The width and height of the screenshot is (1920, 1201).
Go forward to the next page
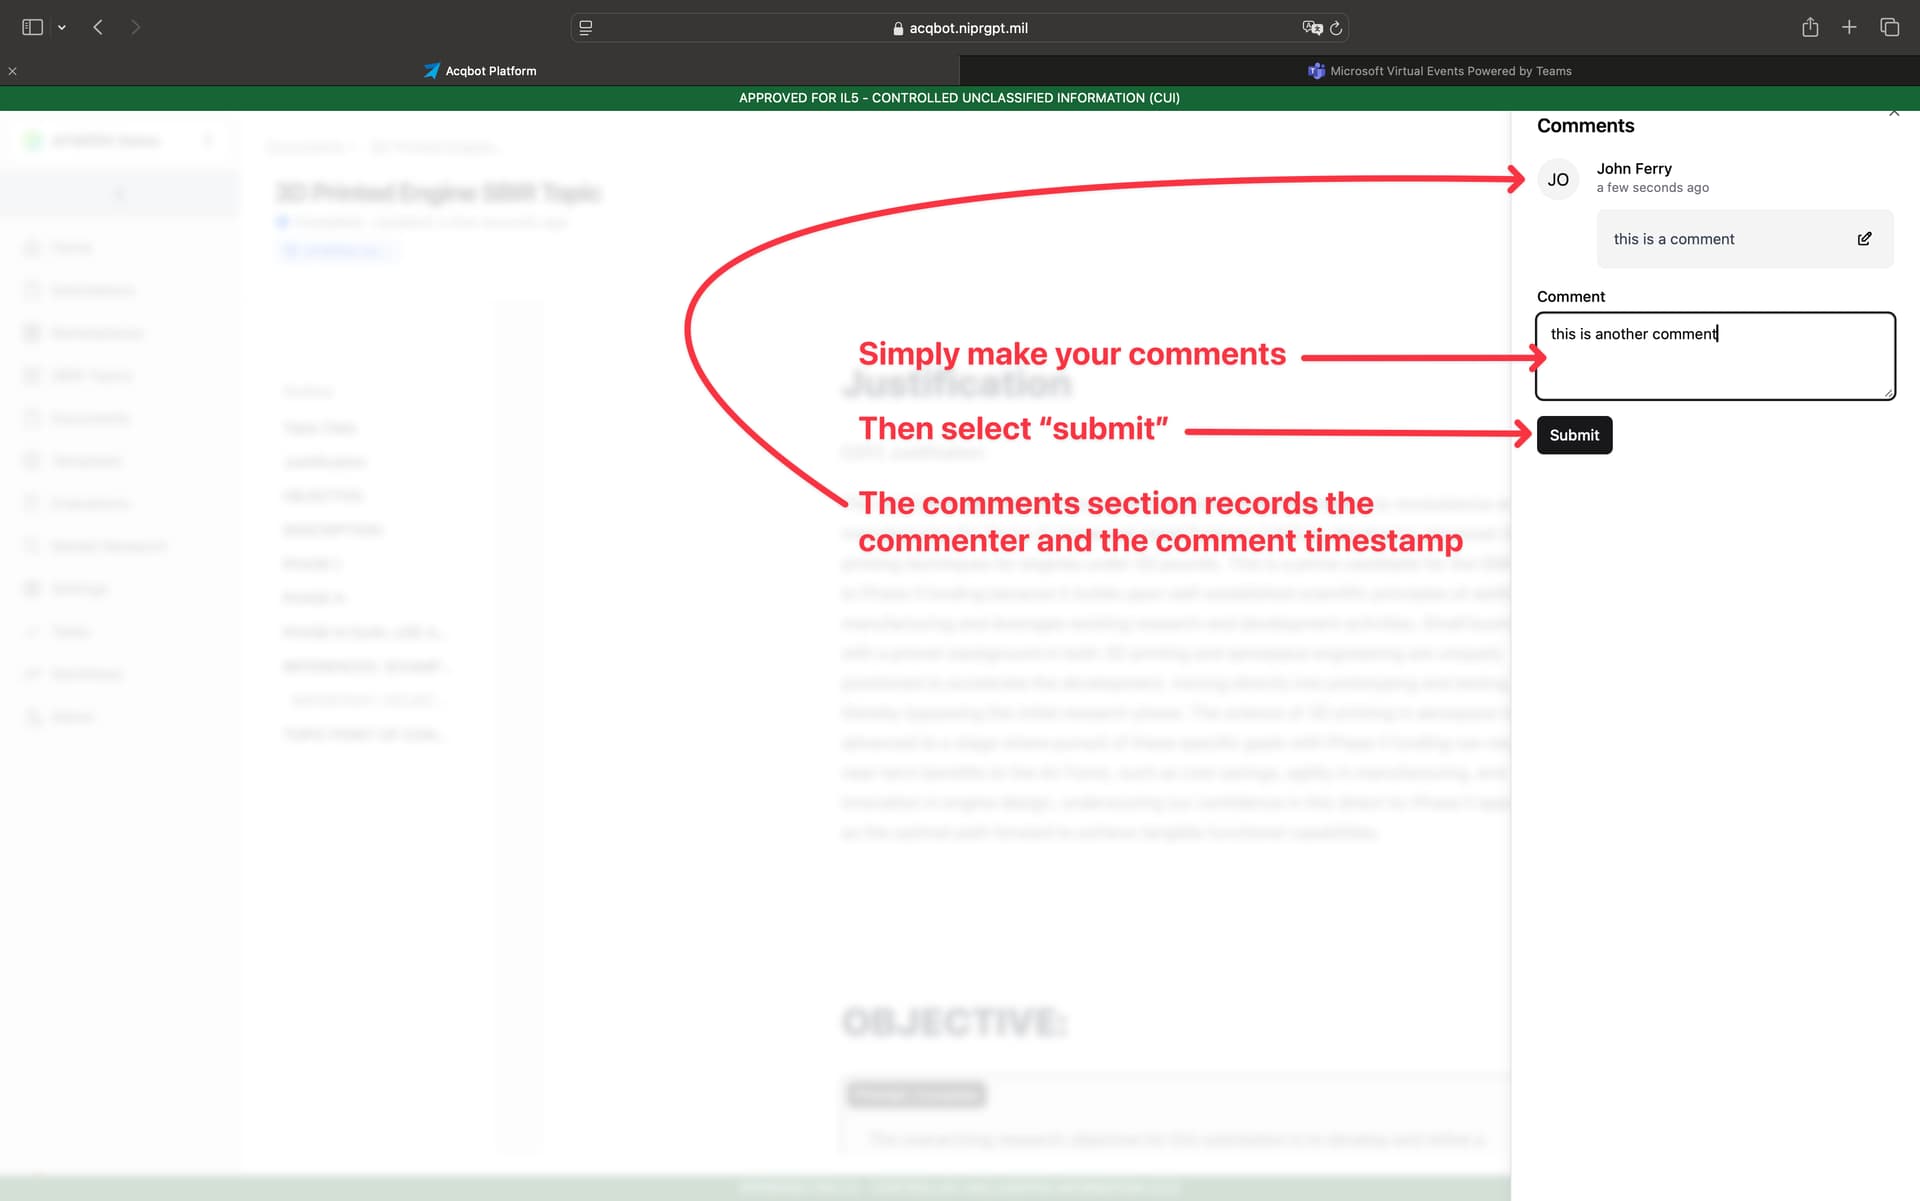(x=136, y=27)
